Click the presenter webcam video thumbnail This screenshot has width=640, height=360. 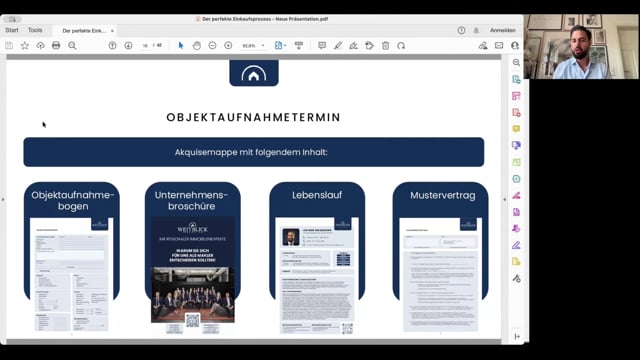[x=581, y=47]
